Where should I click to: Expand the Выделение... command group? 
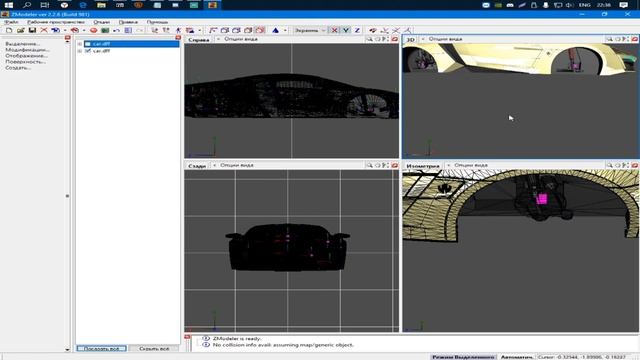coord(23,44)
